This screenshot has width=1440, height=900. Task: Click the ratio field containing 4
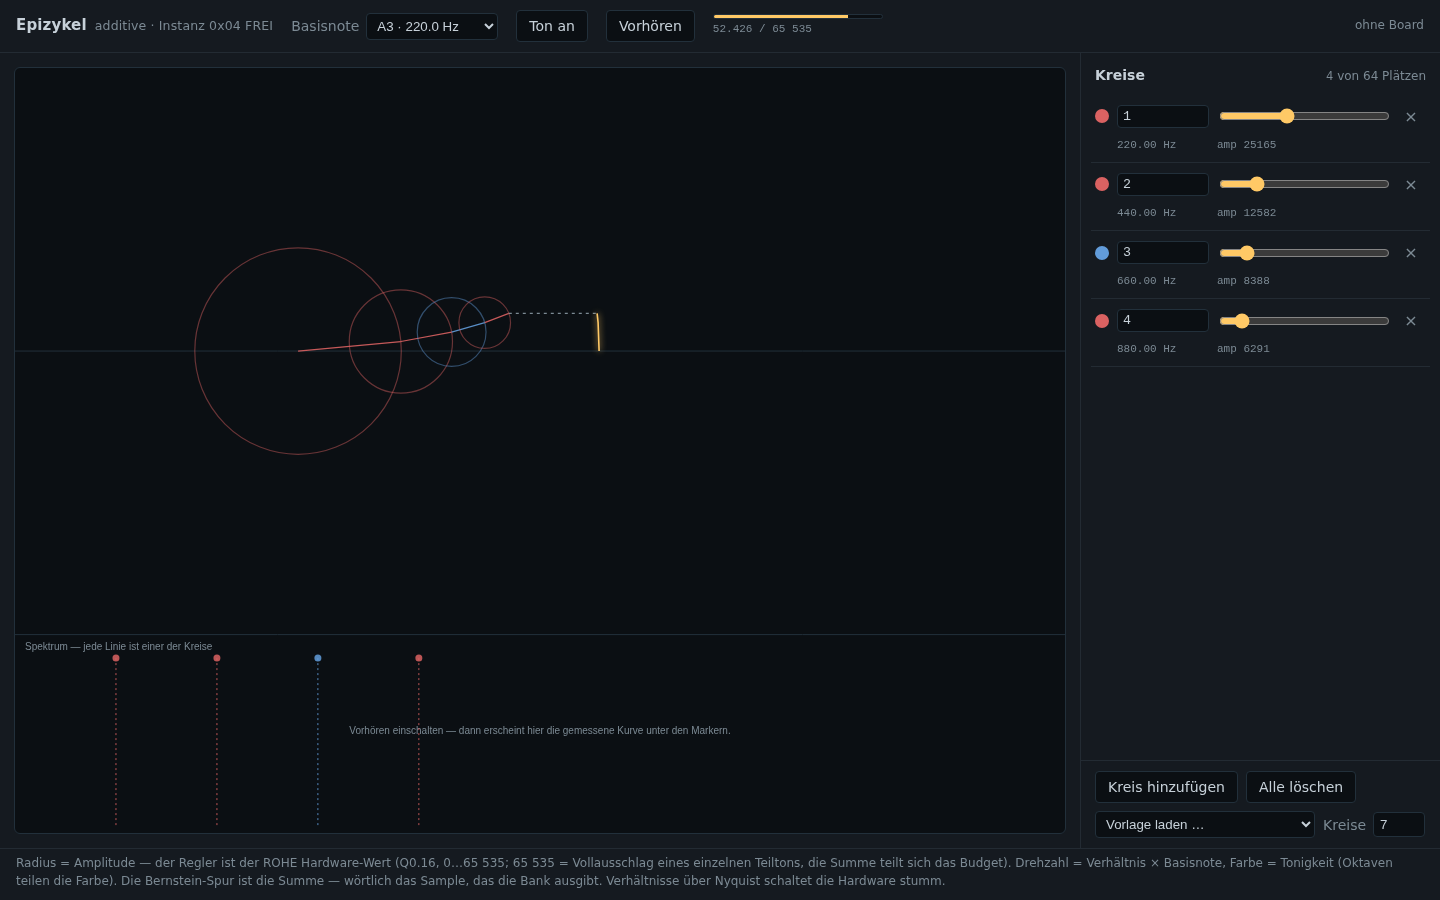1163,320
